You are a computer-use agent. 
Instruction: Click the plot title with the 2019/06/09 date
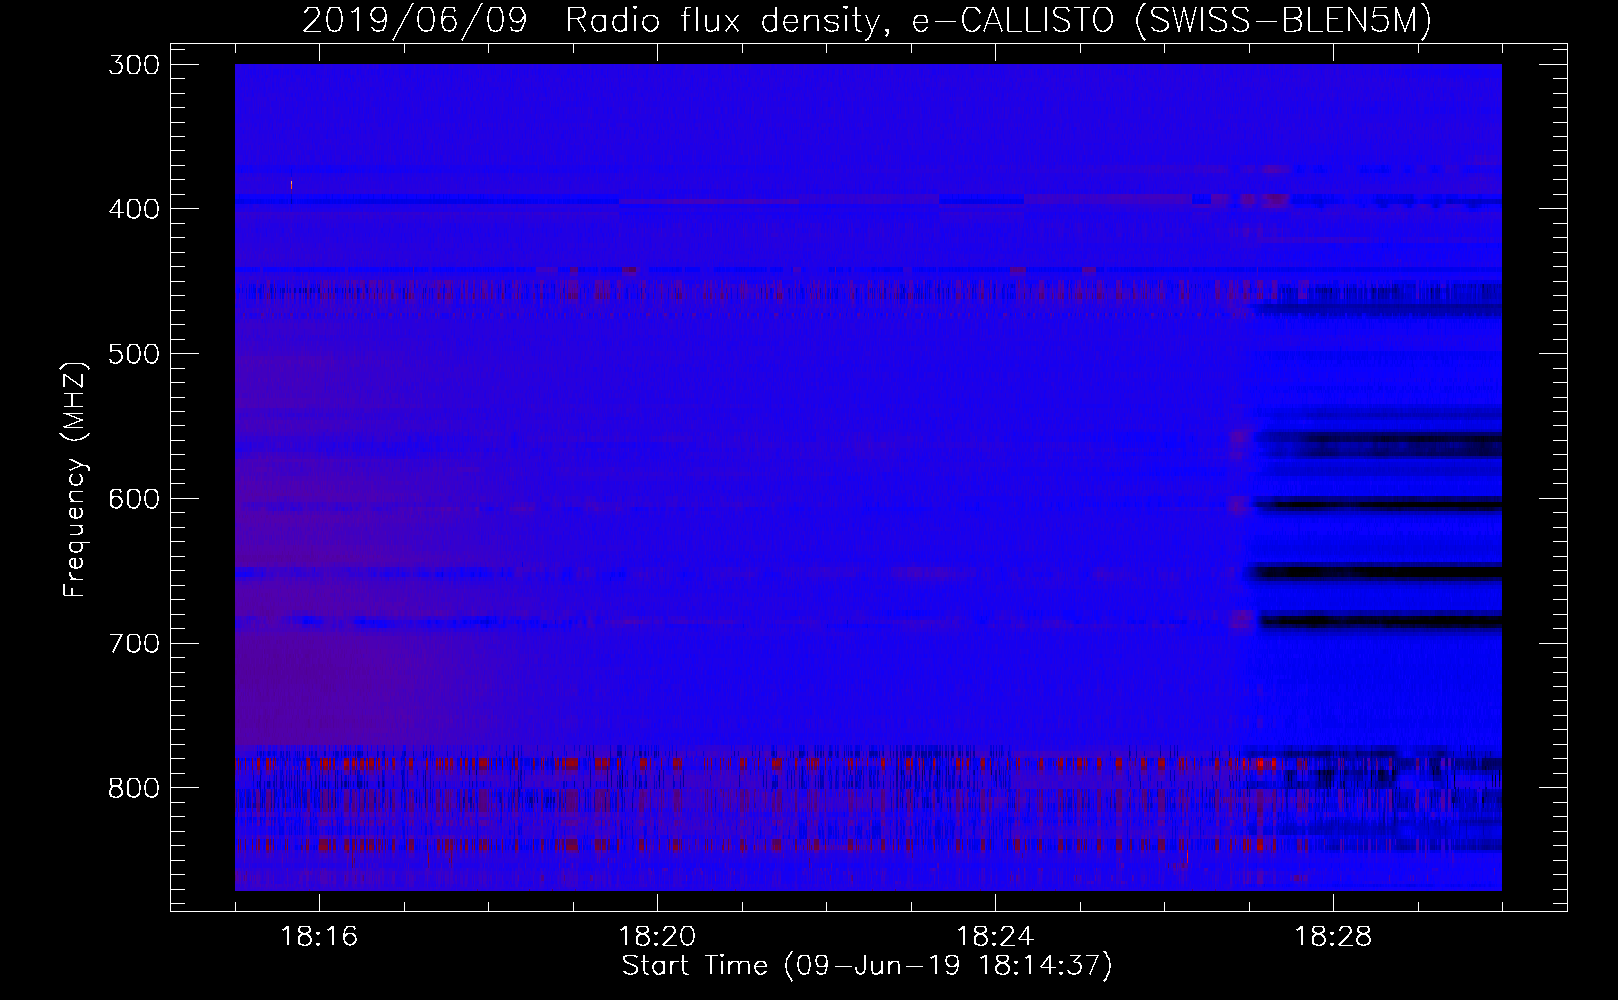(867, 20)
